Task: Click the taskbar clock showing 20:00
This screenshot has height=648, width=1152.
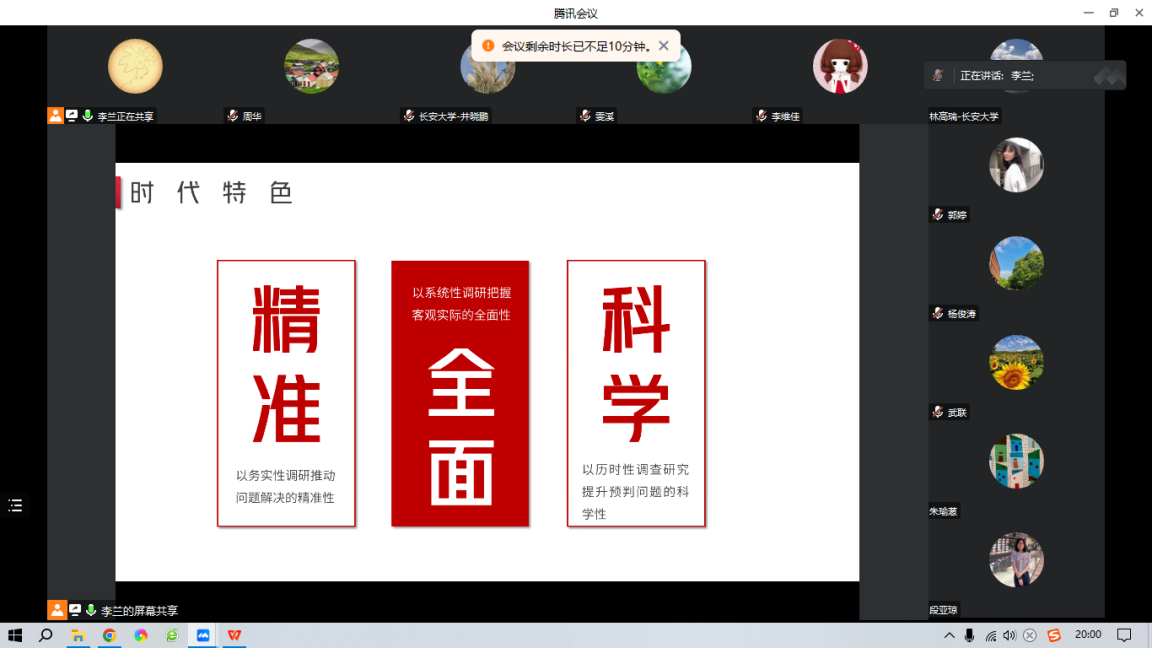Action: click(x=1088, y=635)
